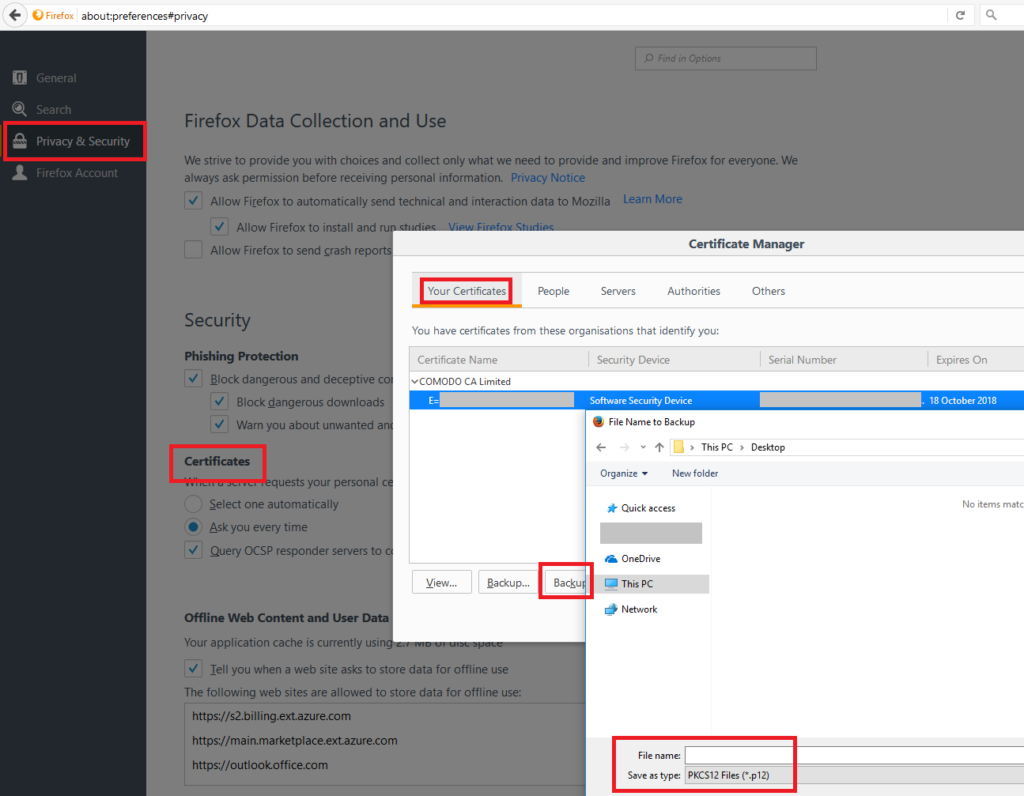Click the This PC computer icon

(611, 584)
